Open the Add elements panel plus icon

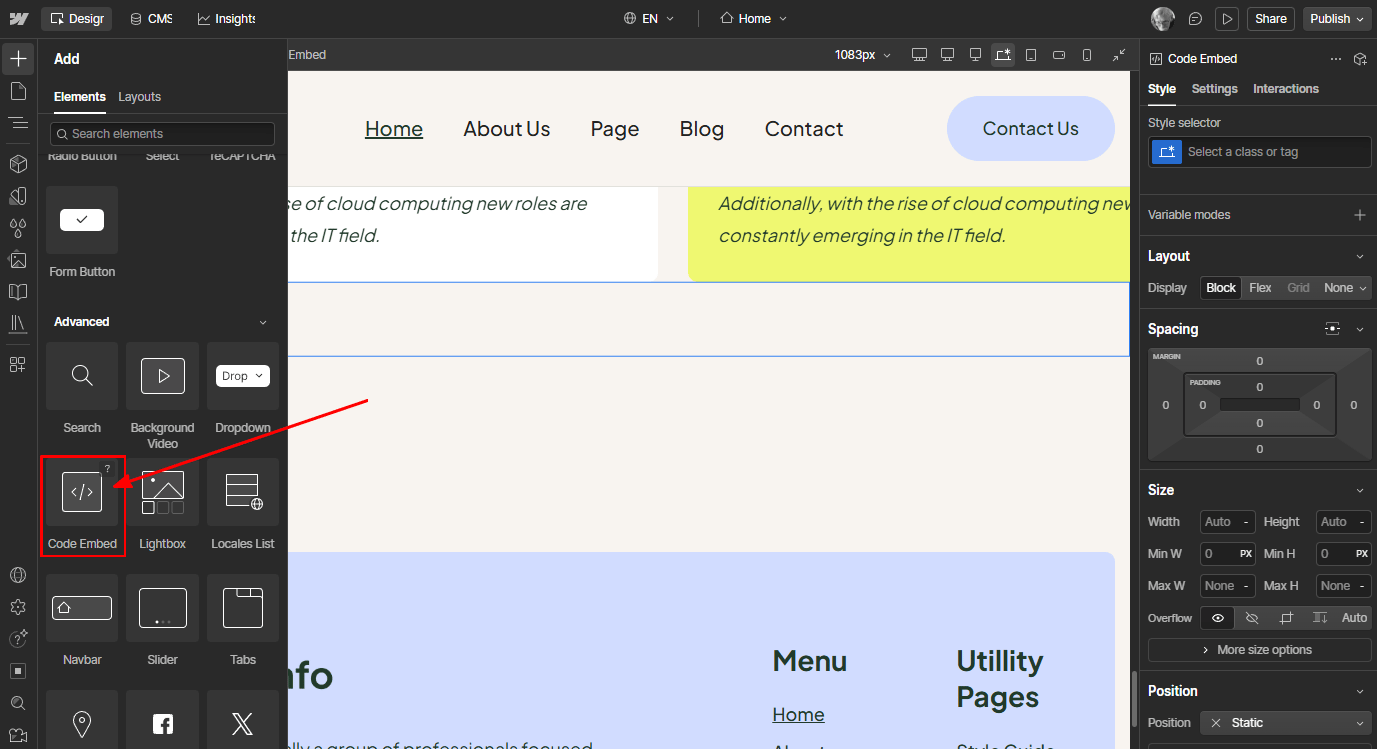[x=18, y=59]
